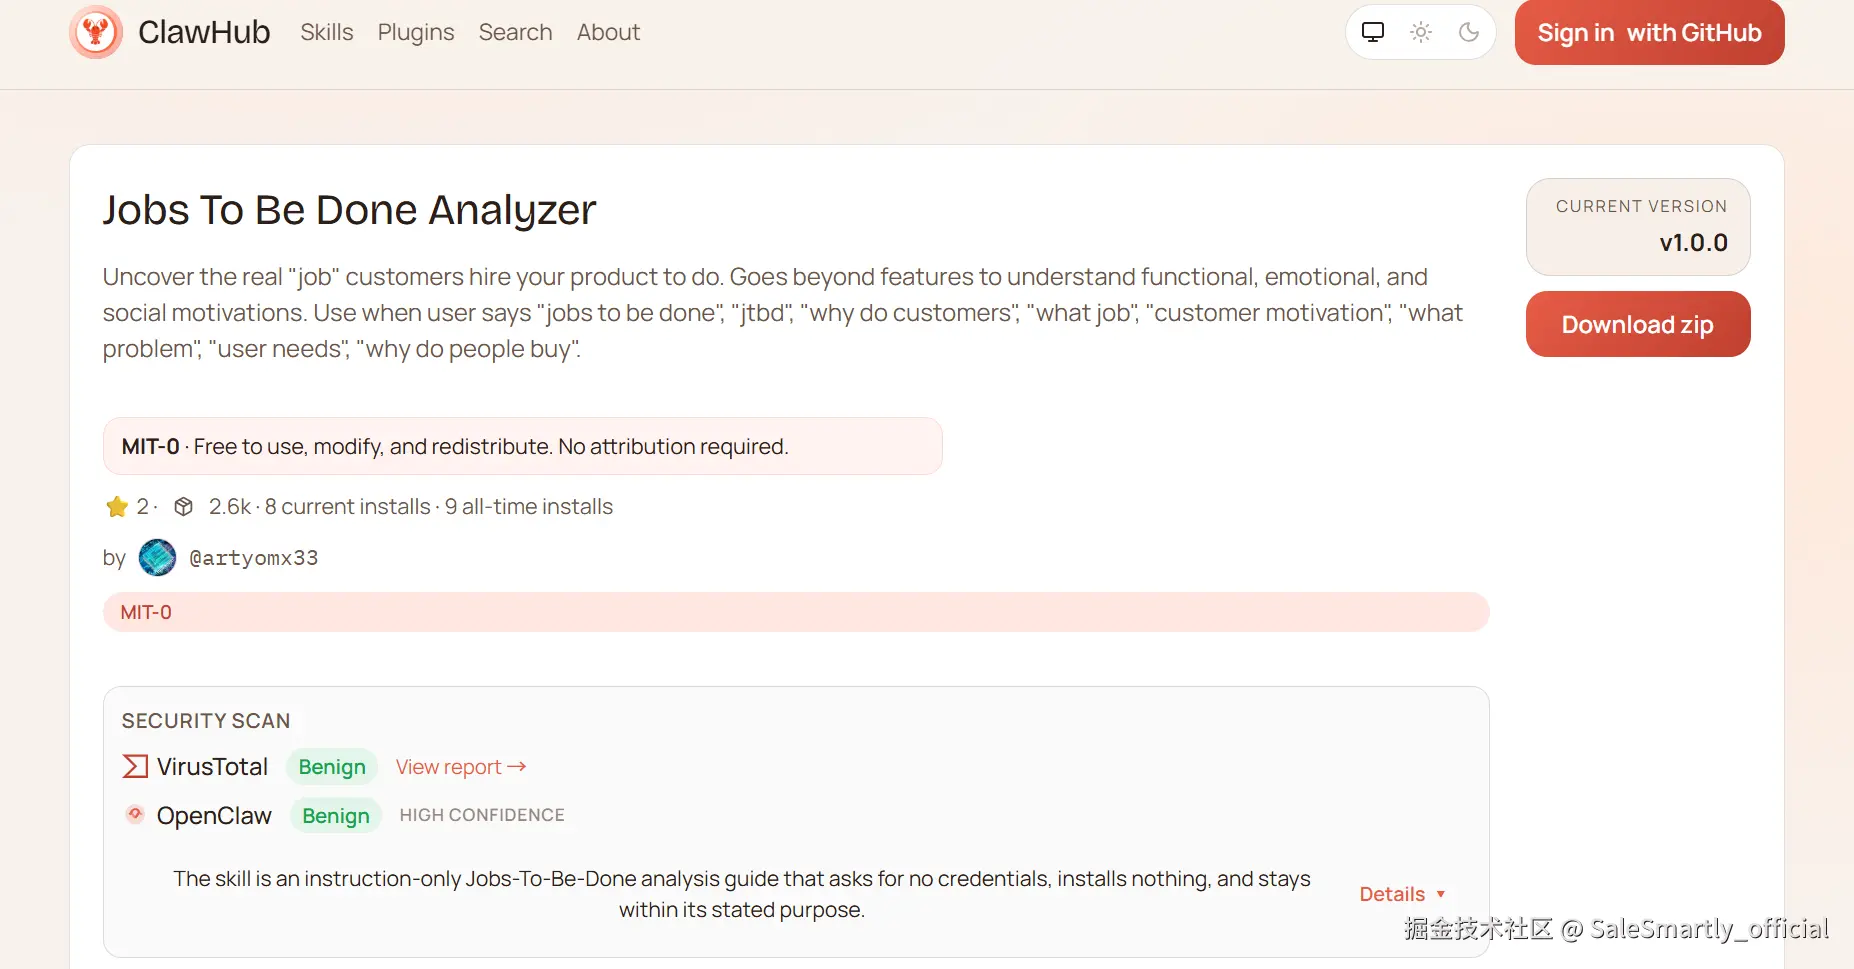The width and height of the screenshot is (1854, 969).
Task: Click the package downloads cube icon
Action: [183, 507]
